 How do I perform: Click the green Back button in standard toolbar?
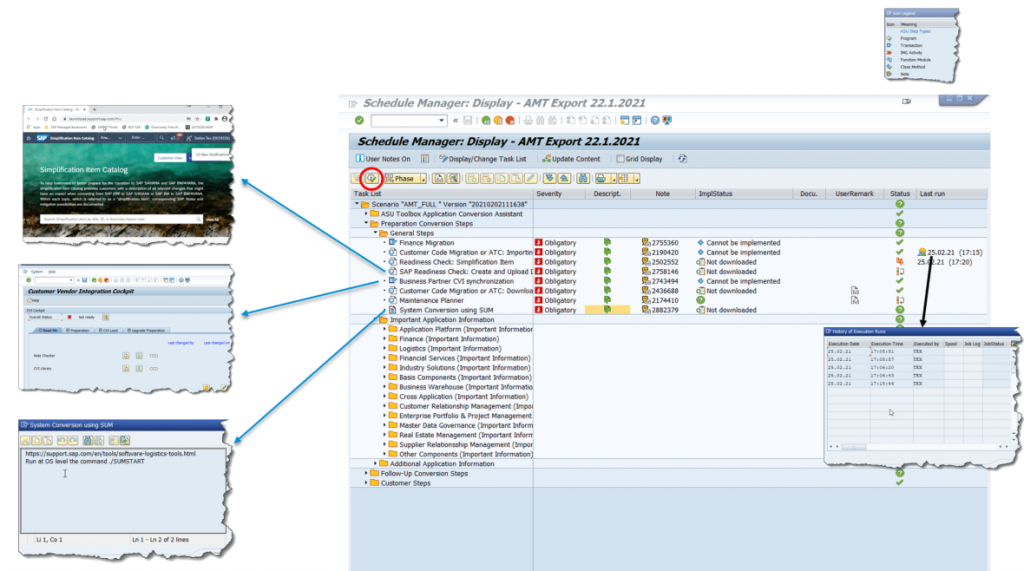[486, 120]
